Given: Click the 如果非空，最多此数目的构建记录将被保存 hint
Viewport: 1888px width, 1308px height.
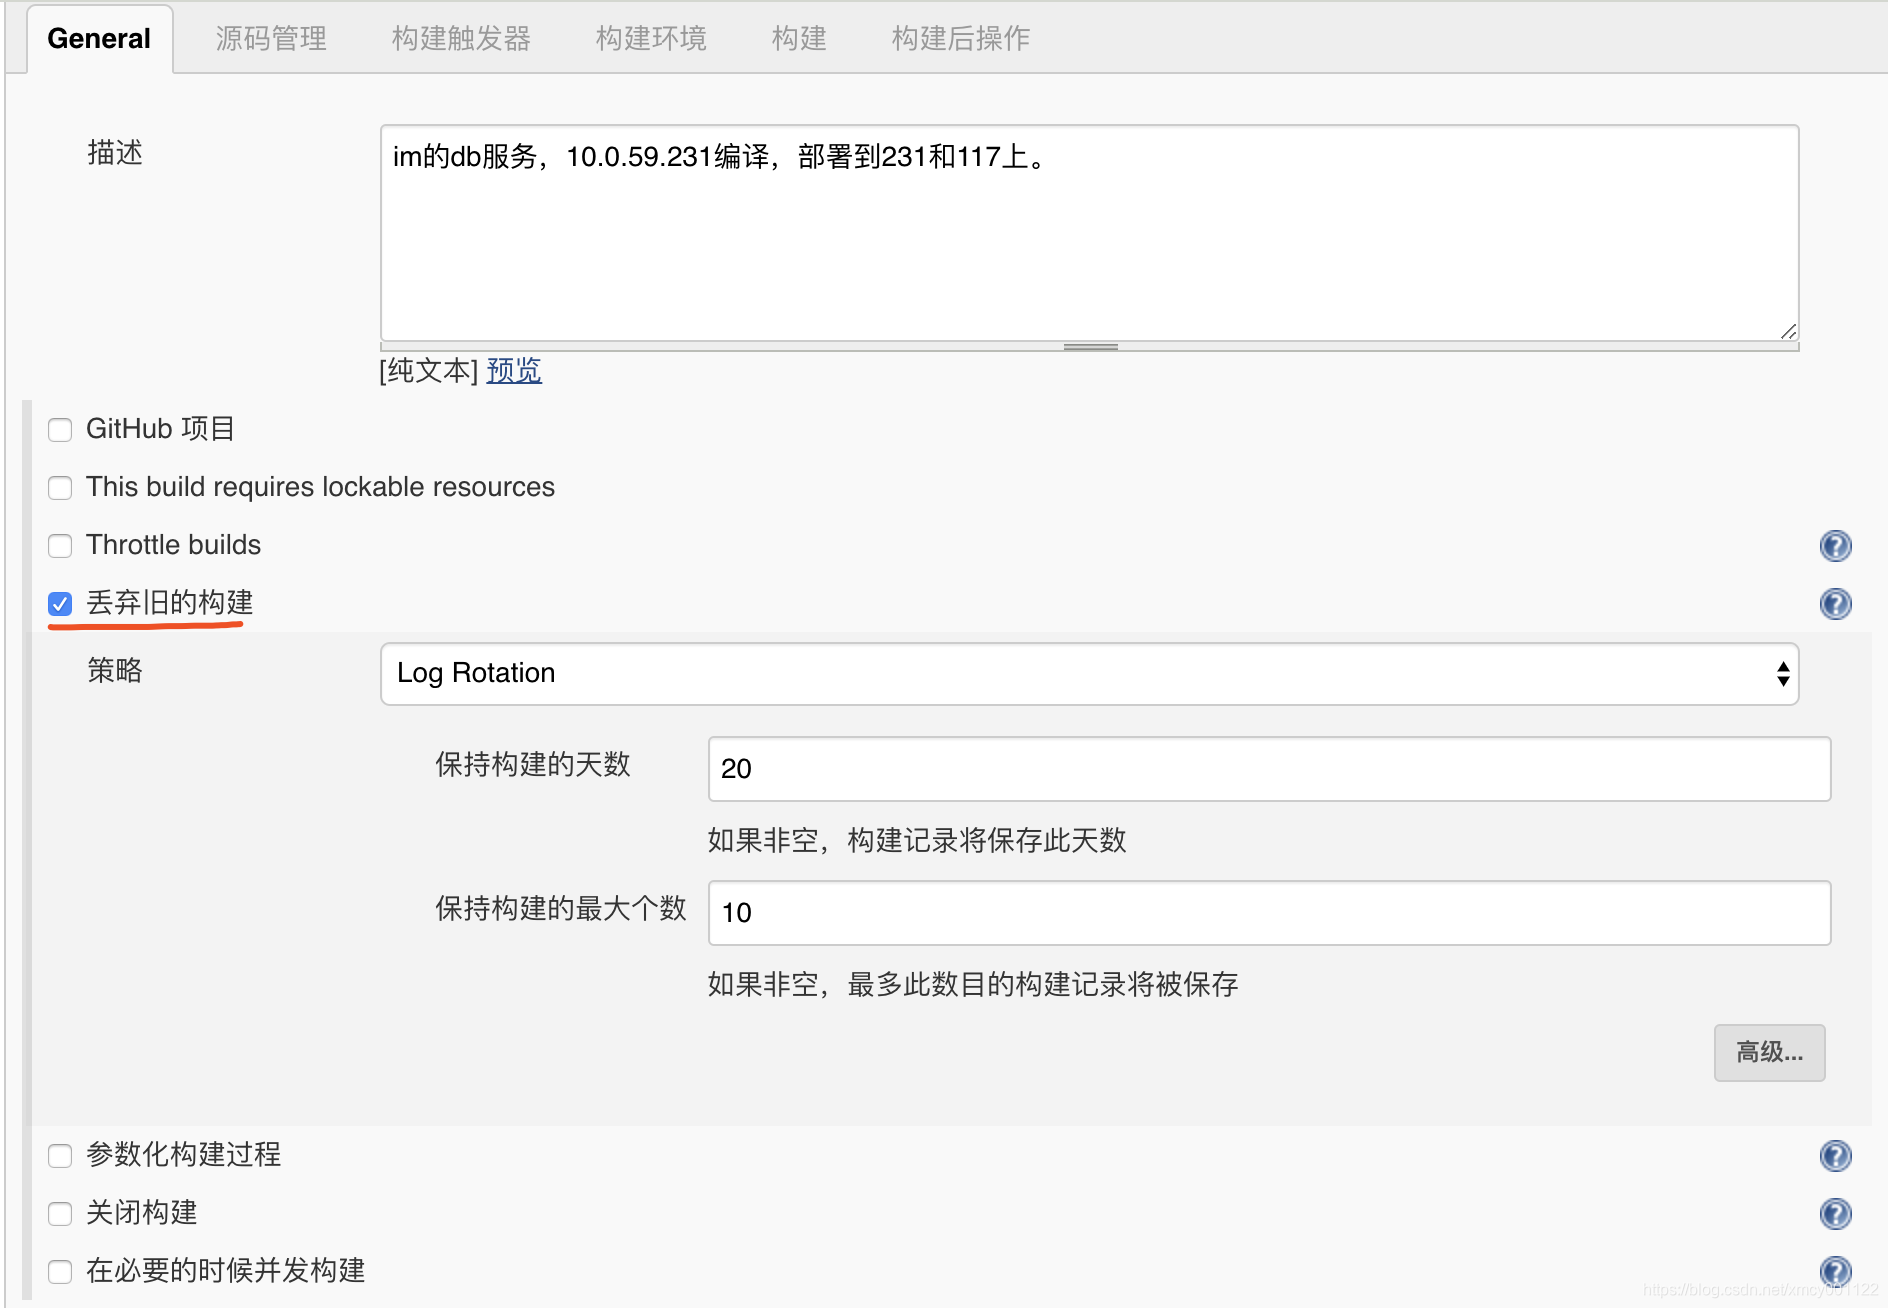Looking at the screenshot, I should click(x=973, y=984).
